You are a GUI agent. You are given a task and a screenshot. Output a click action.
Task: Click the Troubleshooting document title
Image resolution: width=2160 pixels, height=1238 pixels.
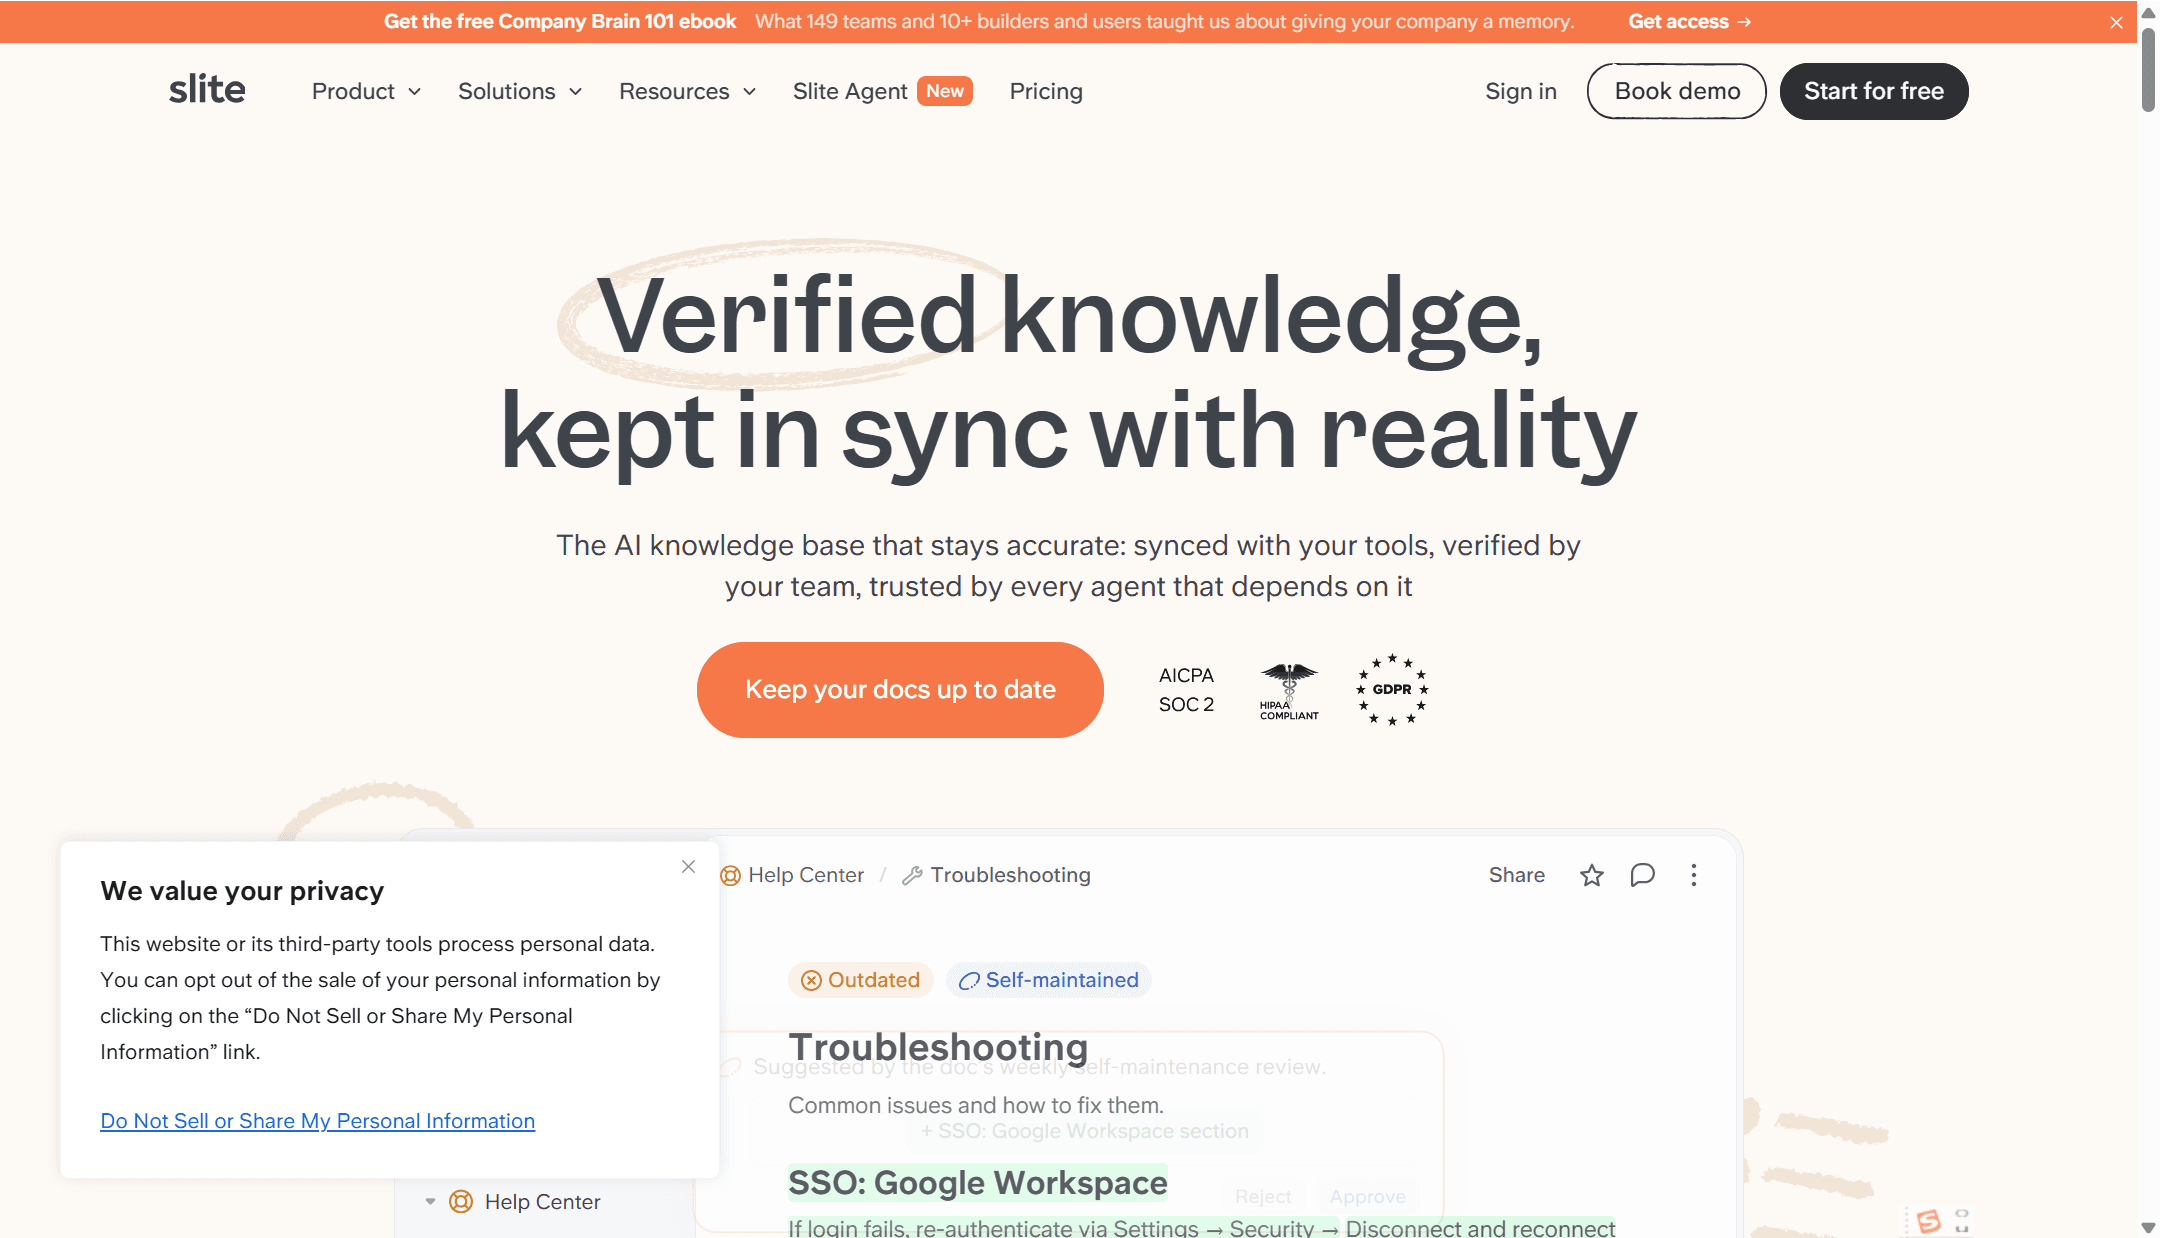tap(938, 1047)
